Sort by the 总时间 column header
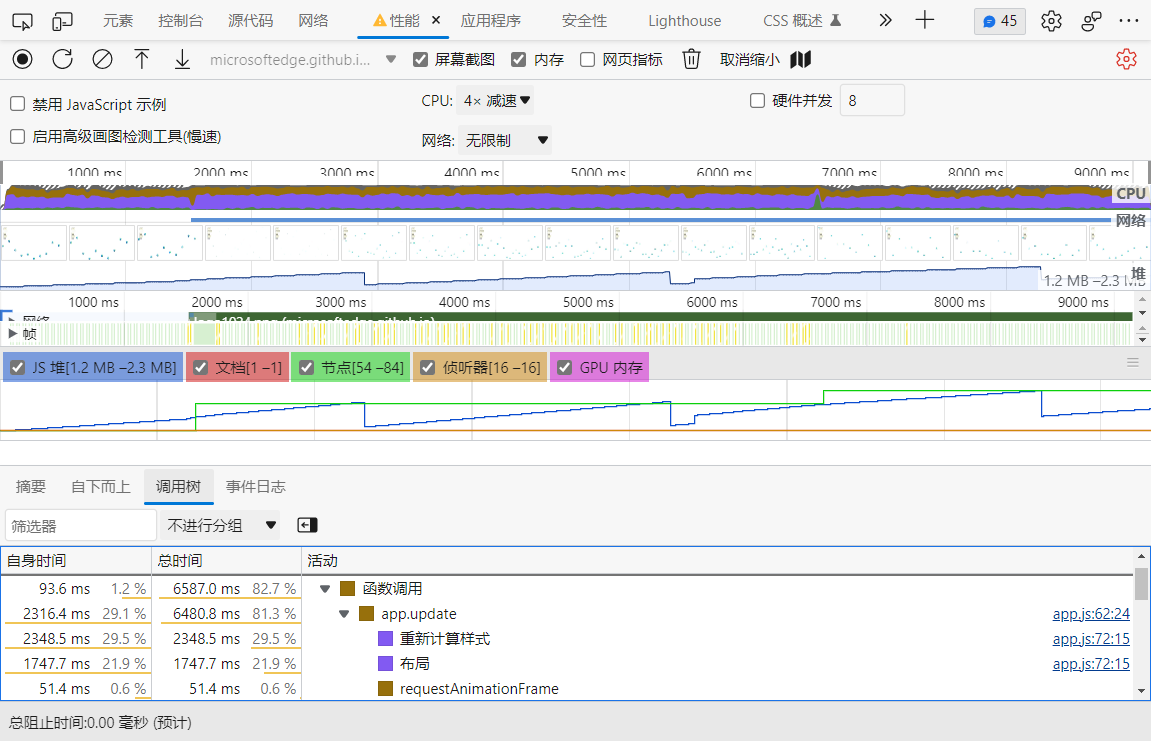 (226, 560)
